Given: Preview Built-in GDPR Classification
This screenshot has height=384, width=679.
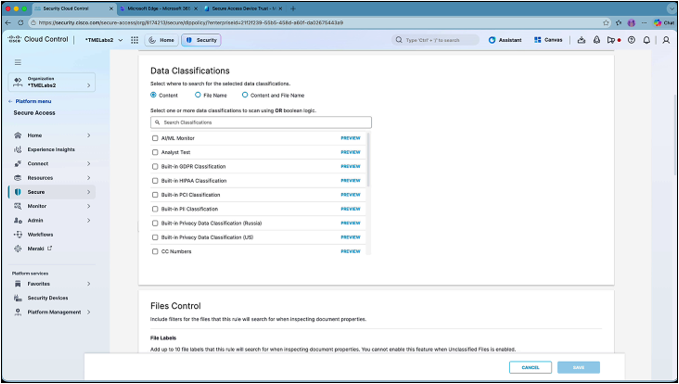Looking at the screenshot, I should tap(350, 166).
